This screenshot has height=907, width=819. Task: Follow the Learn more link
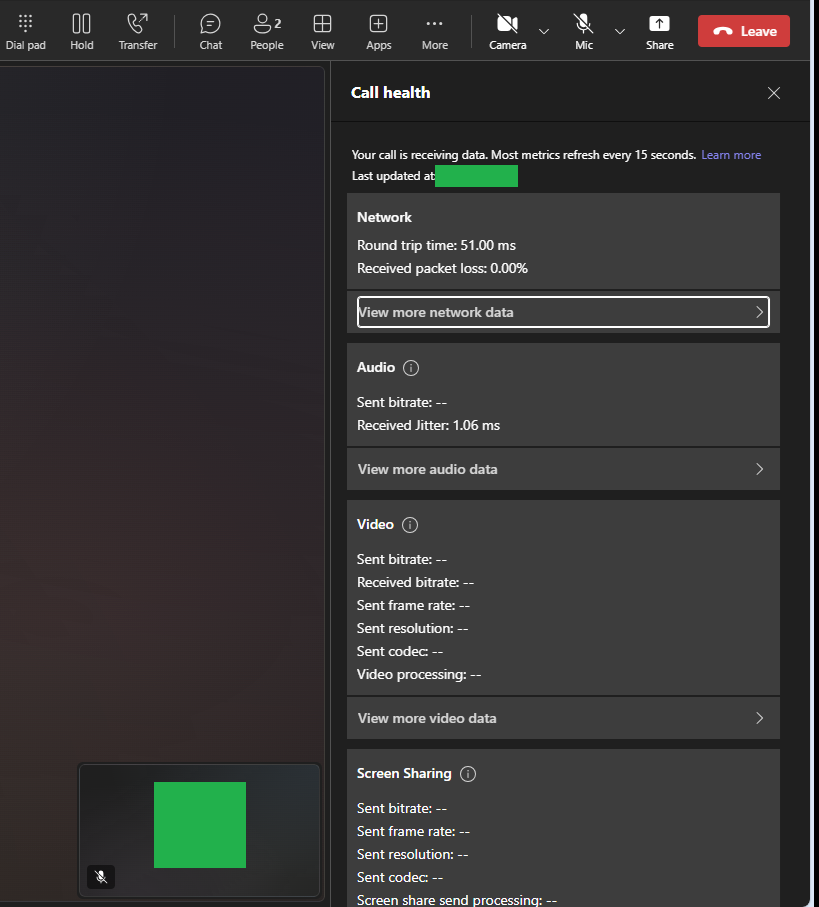point(731,155)
